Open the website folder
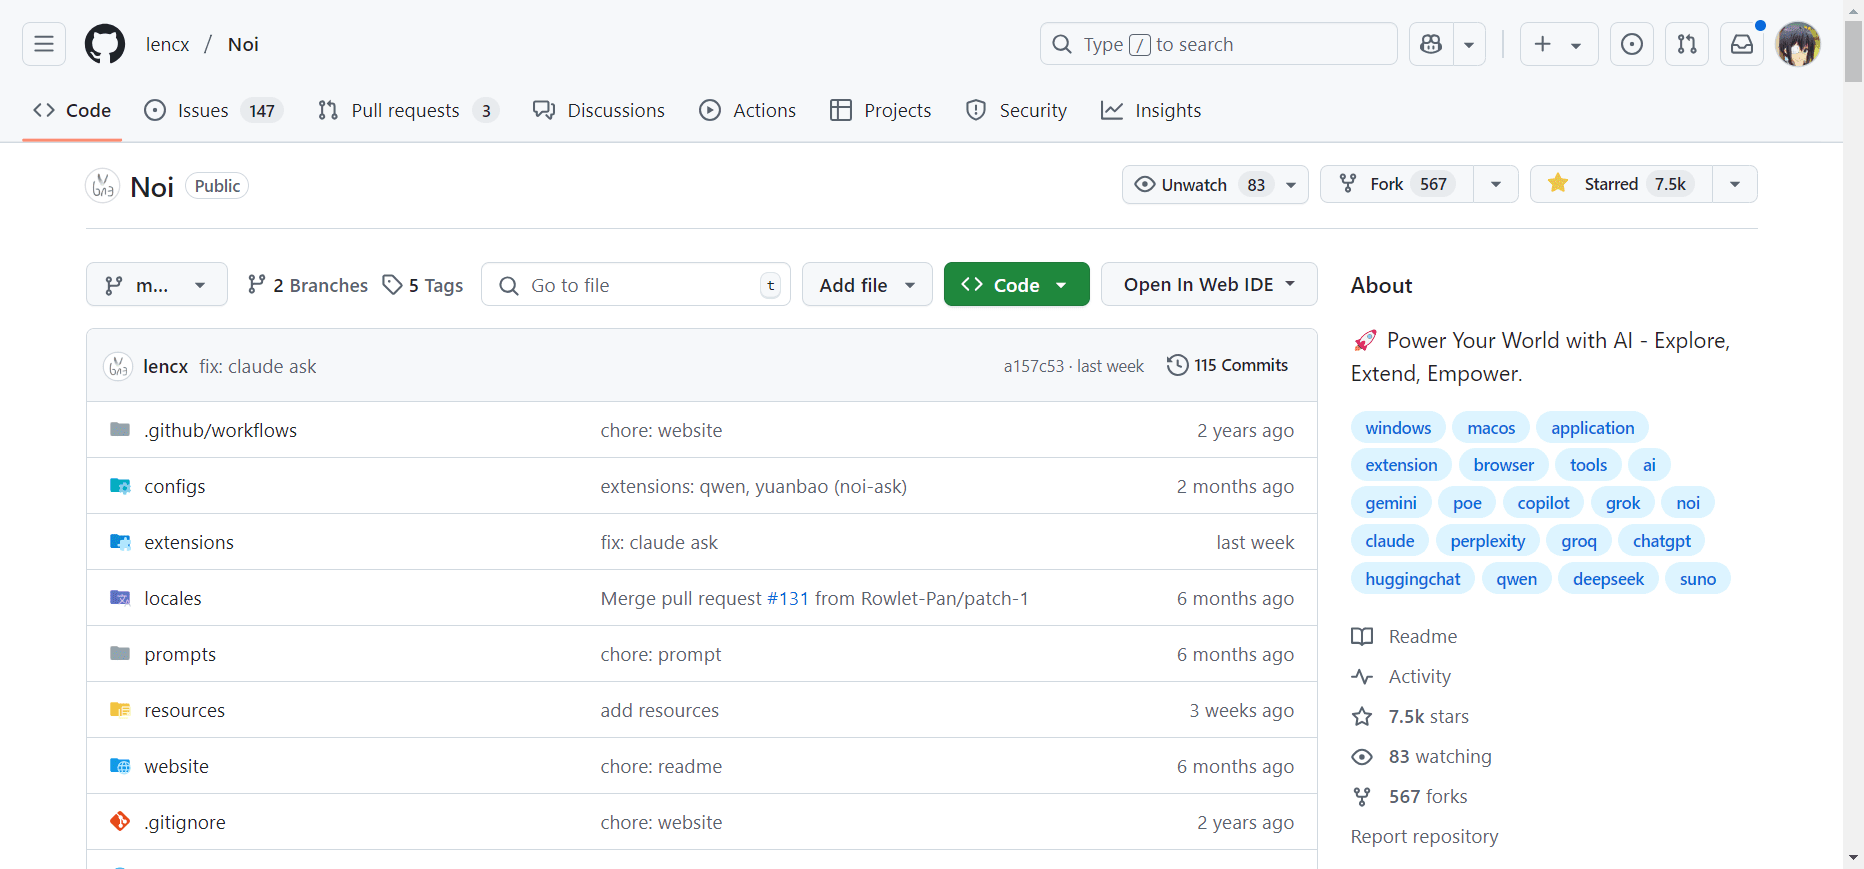 pos(177,766)
